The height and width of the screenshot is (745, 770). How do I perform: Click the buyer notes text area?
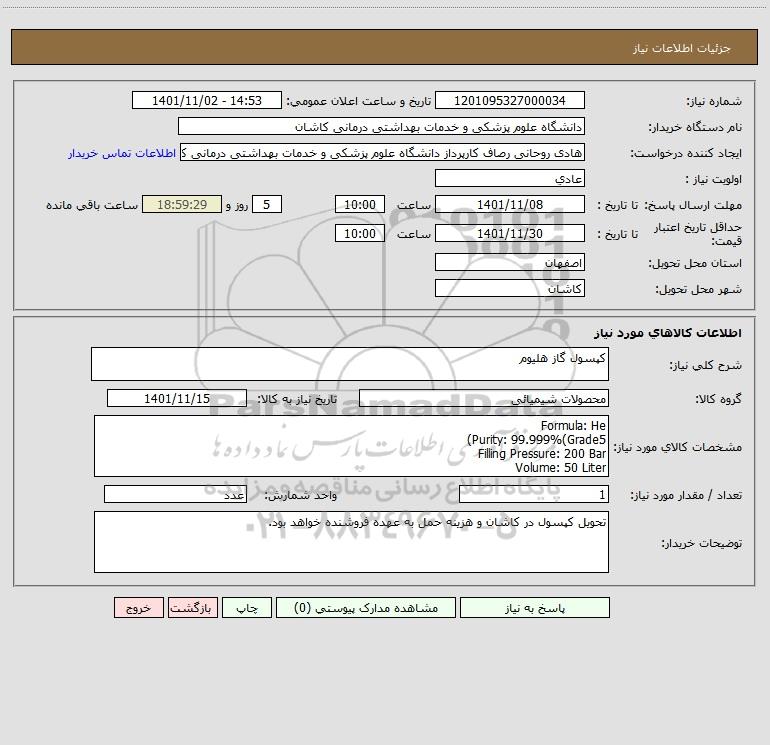(x=351, y=542)
